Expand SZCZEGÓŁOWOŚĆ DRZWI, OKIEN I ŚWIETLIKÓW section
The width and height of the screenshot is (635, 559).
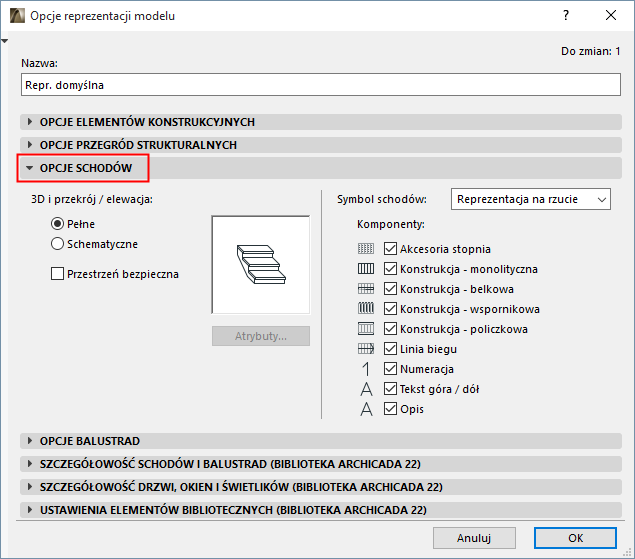tap(321, 487)
